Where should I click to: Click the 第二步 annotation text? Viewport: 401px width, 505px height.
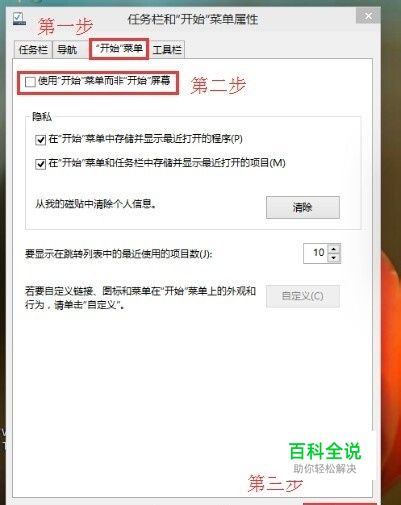218,85
